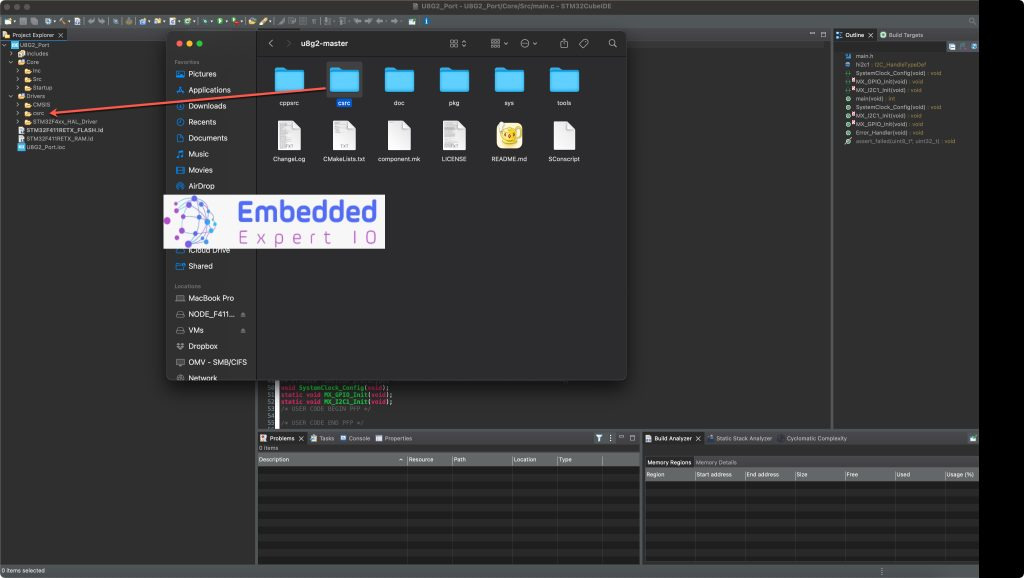Expand the STM32F4xx_HAL_Driver node
The image size is (1024, 578).
[x=18, y=121]
